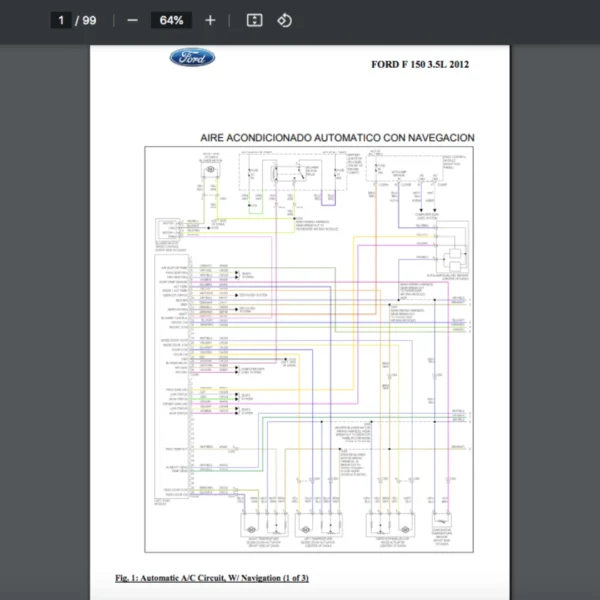Click the total pages count 99
The image size is (600, 600).
[x=90, y=20]
